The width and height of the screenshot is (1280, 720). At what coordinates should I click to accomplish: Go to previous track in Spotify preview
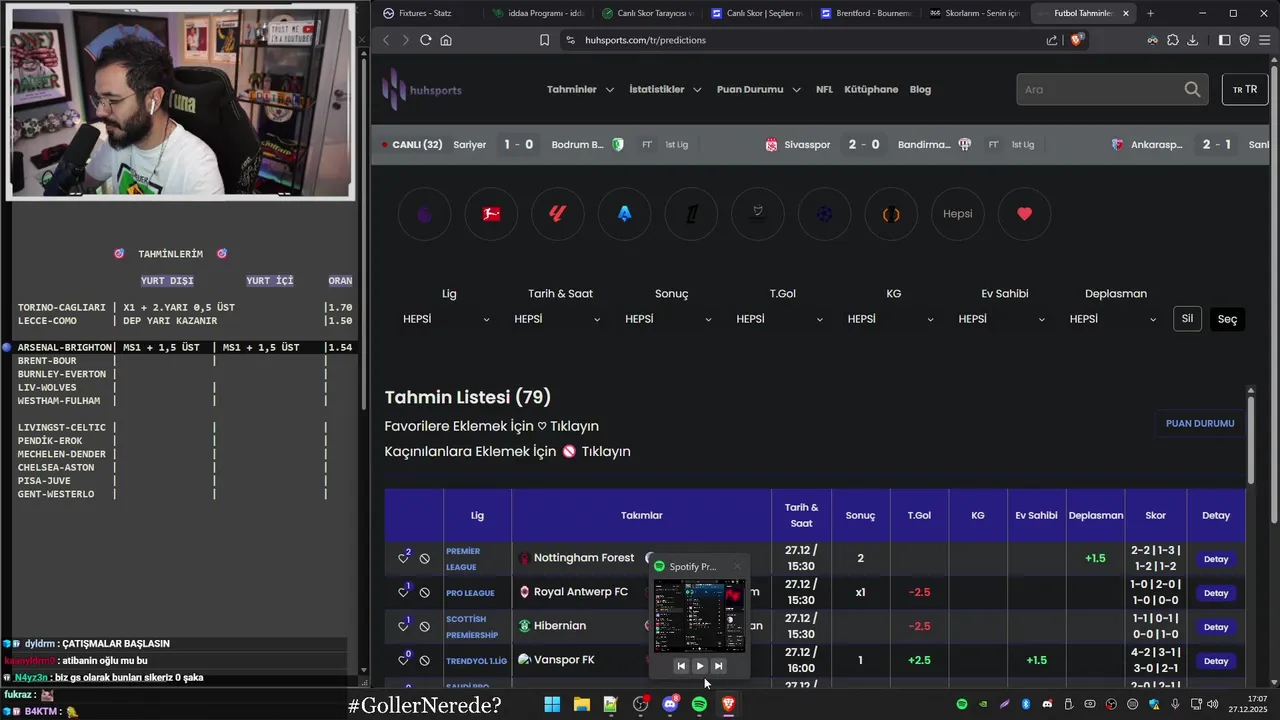681,666
